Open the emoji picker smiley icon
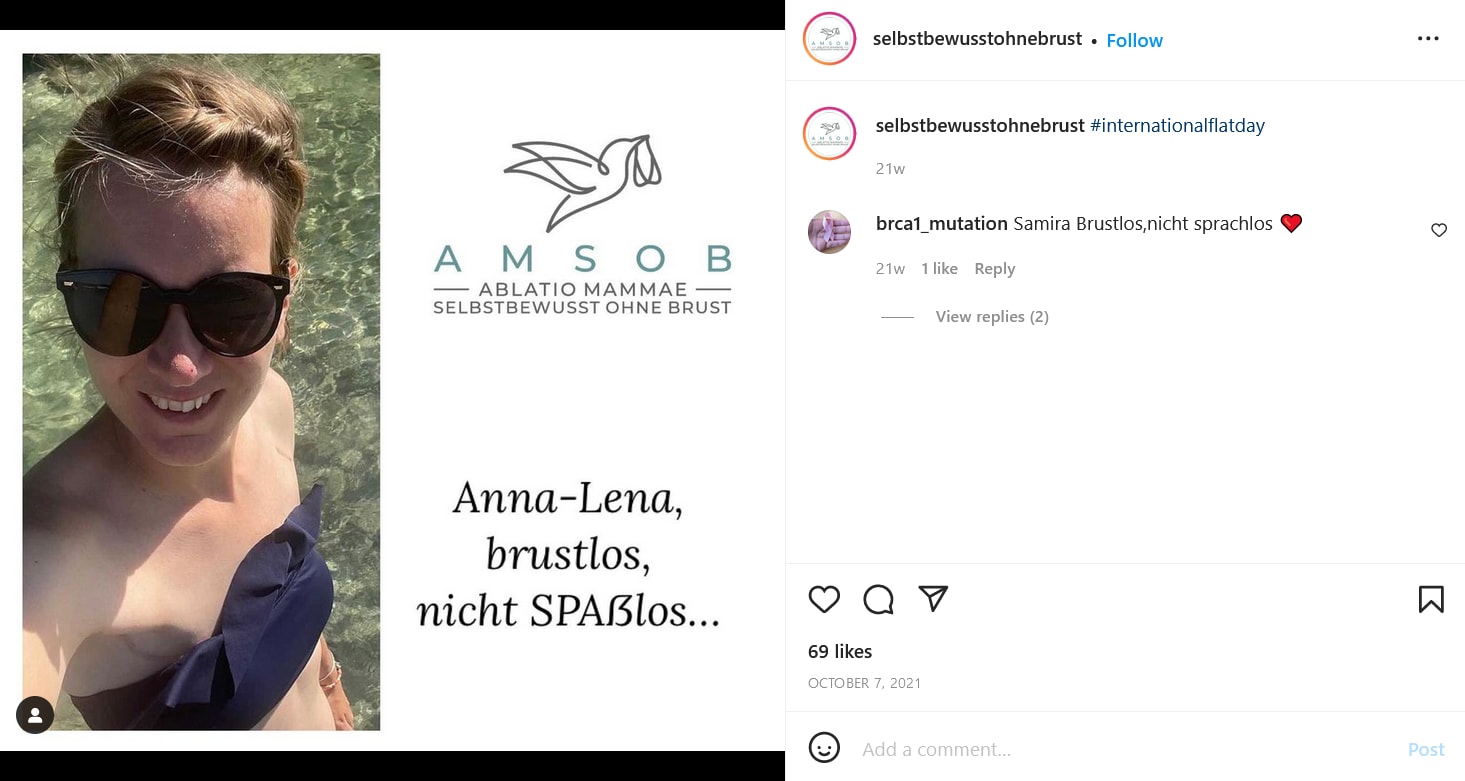 pos(824,748)
